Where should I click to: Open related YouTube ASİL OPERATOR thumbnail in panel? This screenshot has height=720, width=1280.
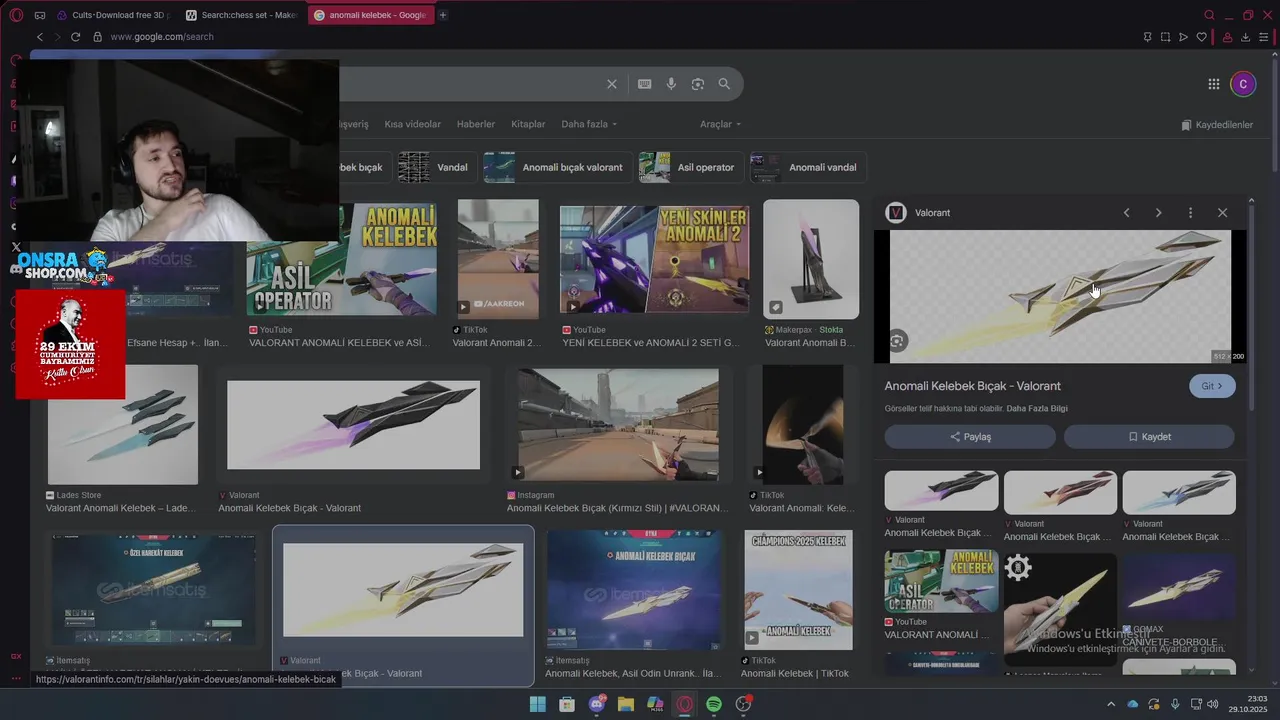pos(941,581)
